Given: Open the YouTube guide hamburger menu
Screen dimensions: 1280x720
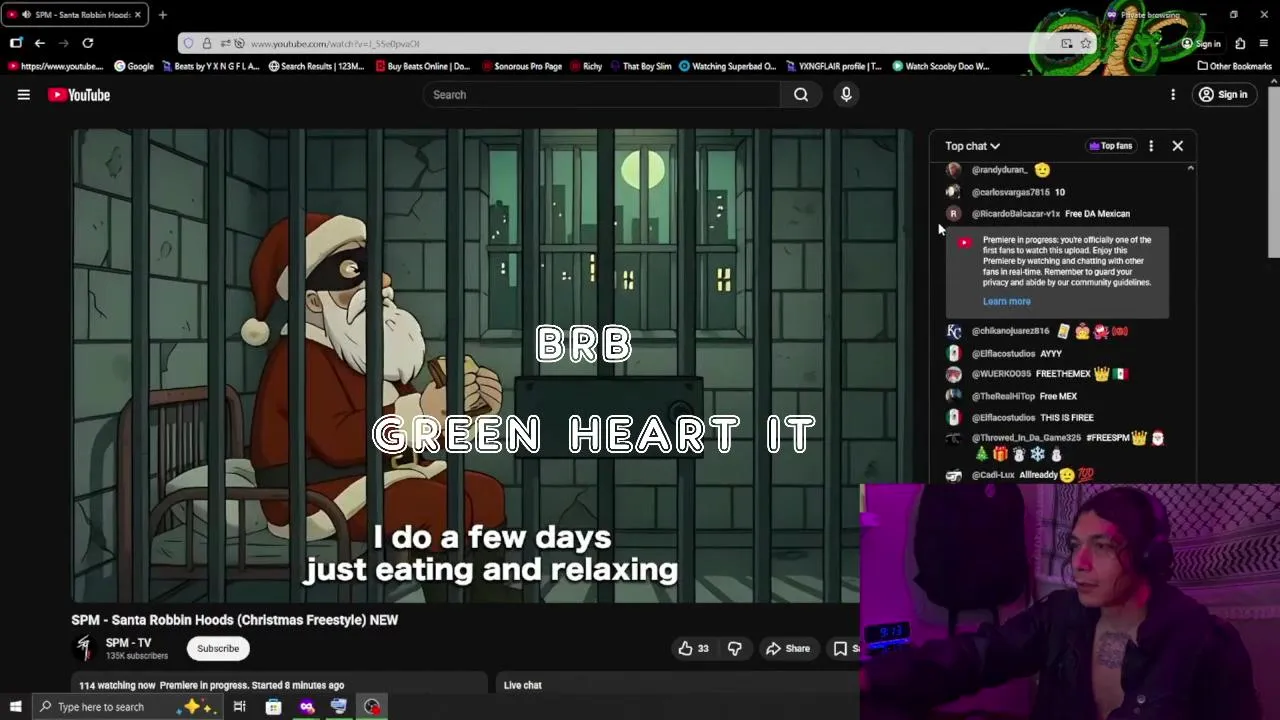Looking at the screenshot, I should click(24, 95).
